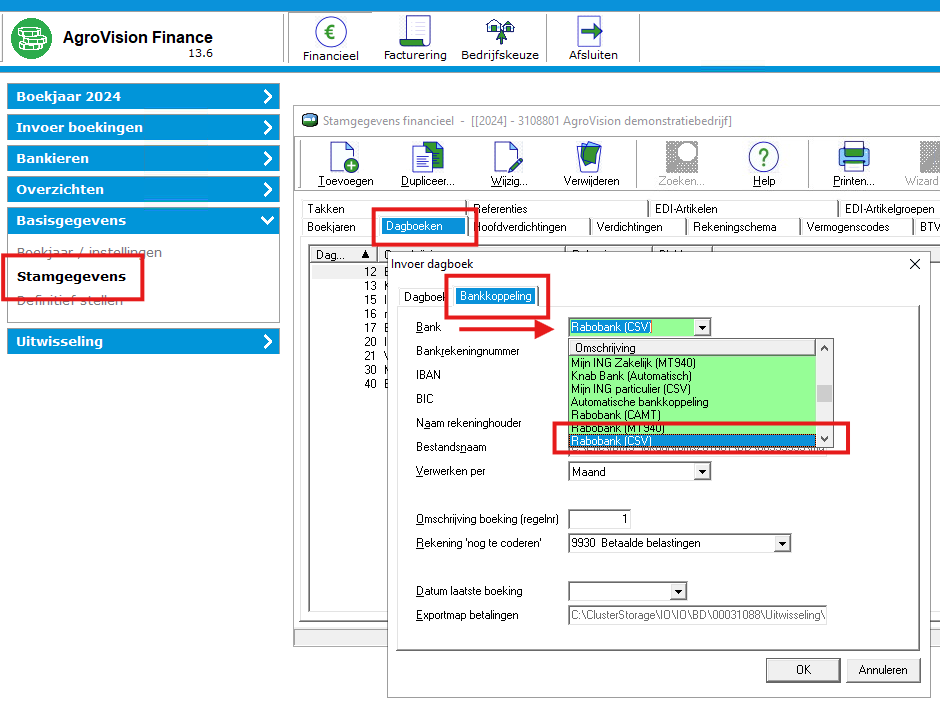Select Stamgegevens in the sidebar
The width and height of the screenshot is (940, 711).
click(x=71, y=276)
